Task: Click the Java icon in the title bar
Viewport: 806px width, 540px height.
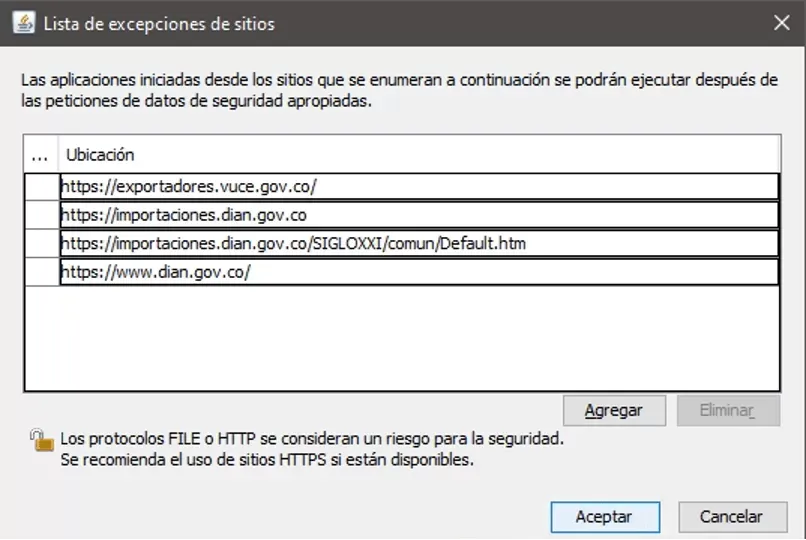Action: point(24,23)
